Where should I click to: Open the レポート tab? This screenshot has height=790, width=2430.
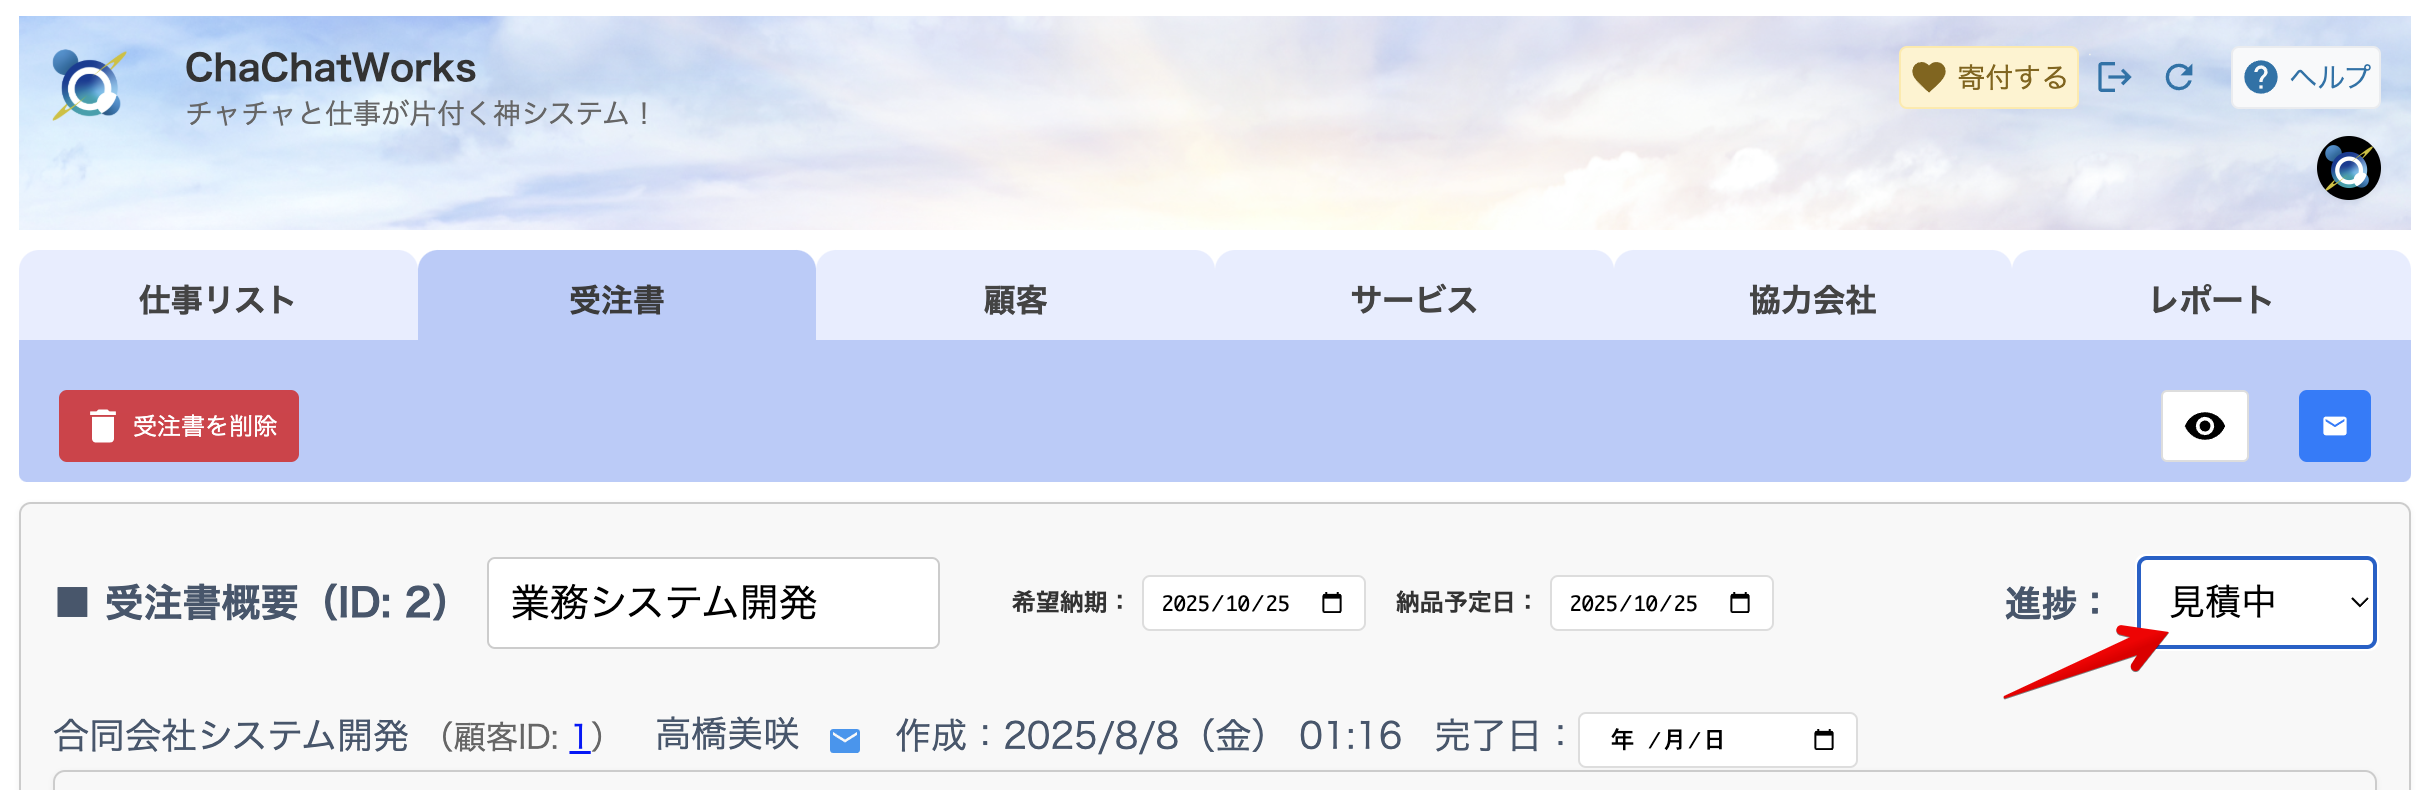2211,298
